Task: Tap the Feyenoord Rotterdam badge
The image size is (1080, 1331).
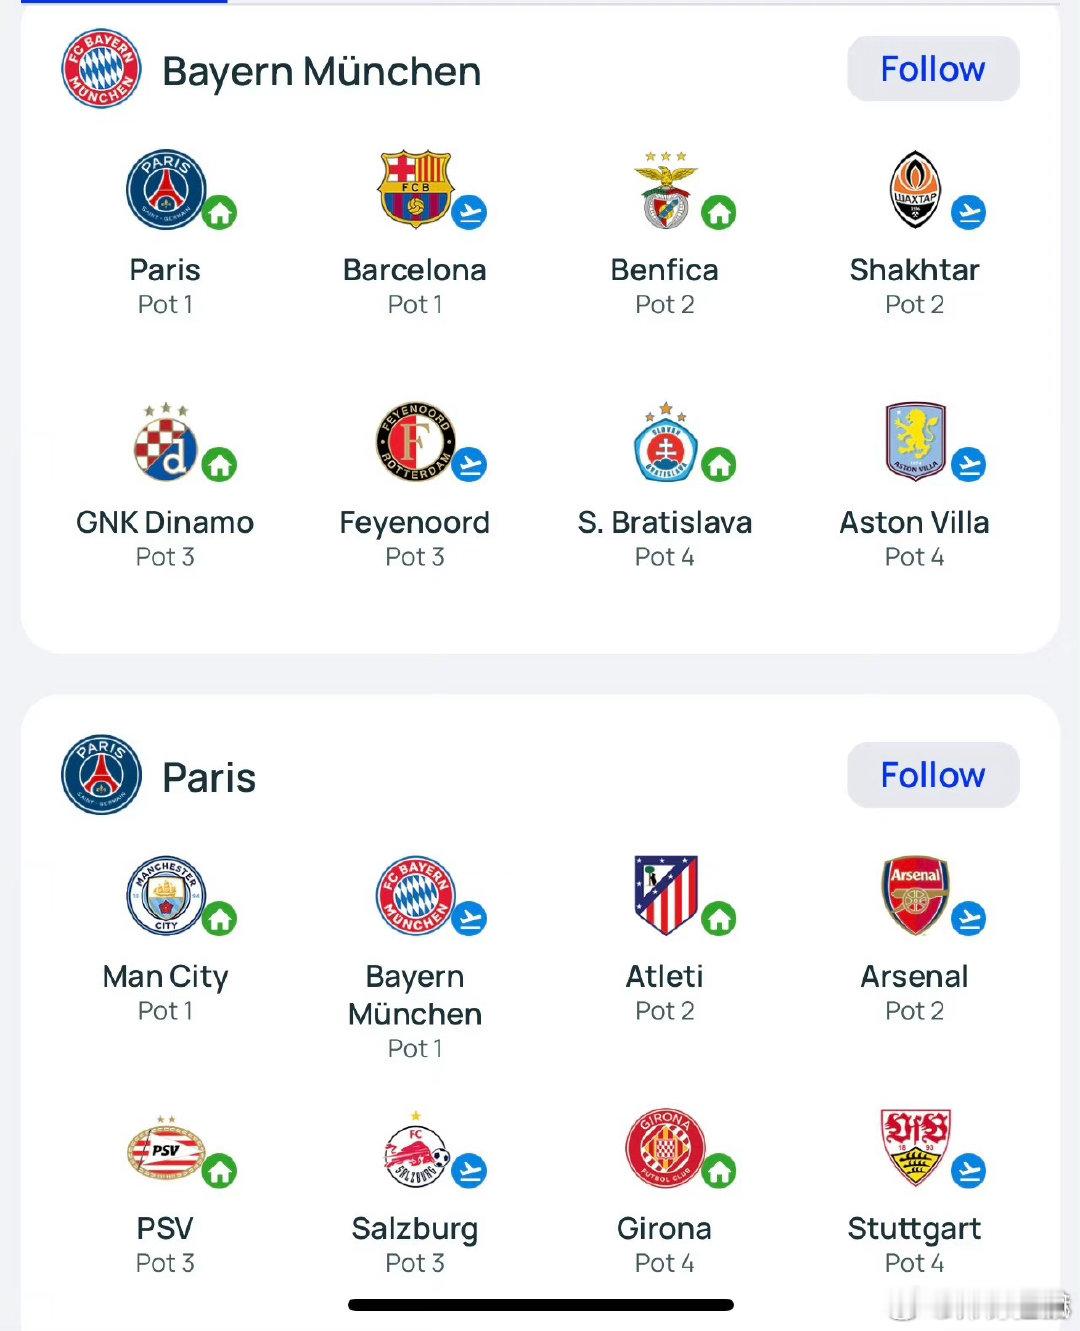Action: point(415,441)
